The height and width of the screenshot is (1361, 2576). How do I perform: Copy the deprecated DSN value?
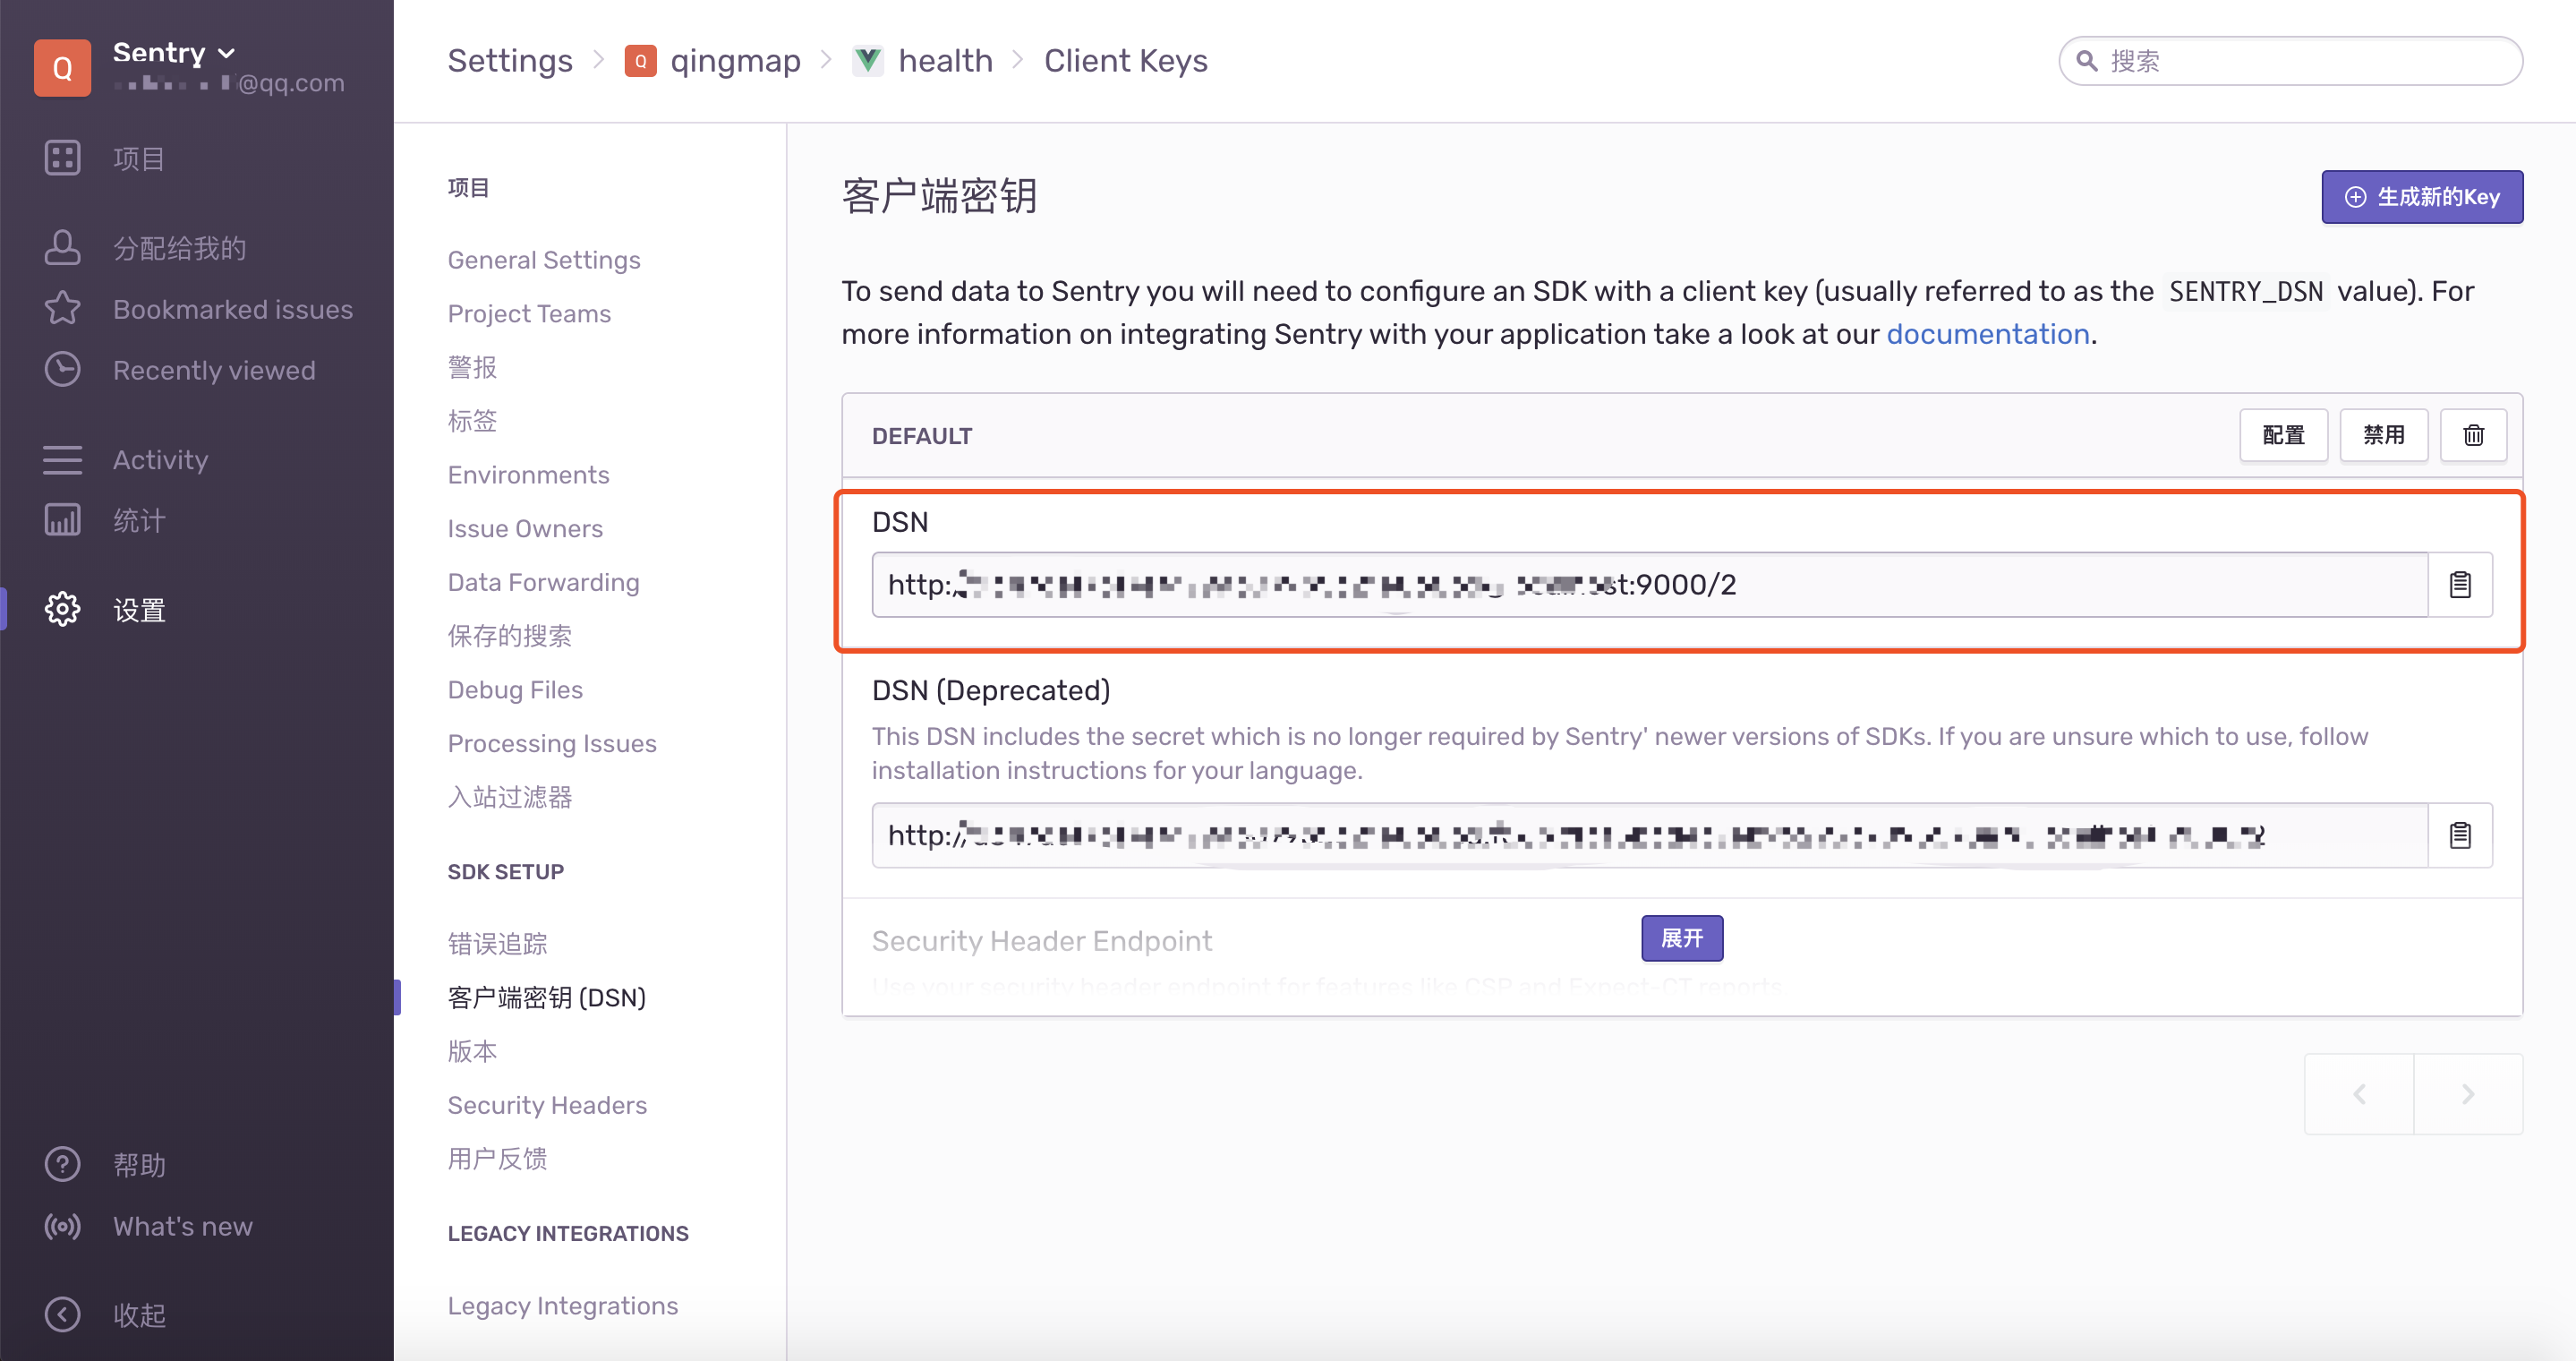(2459, 835)
